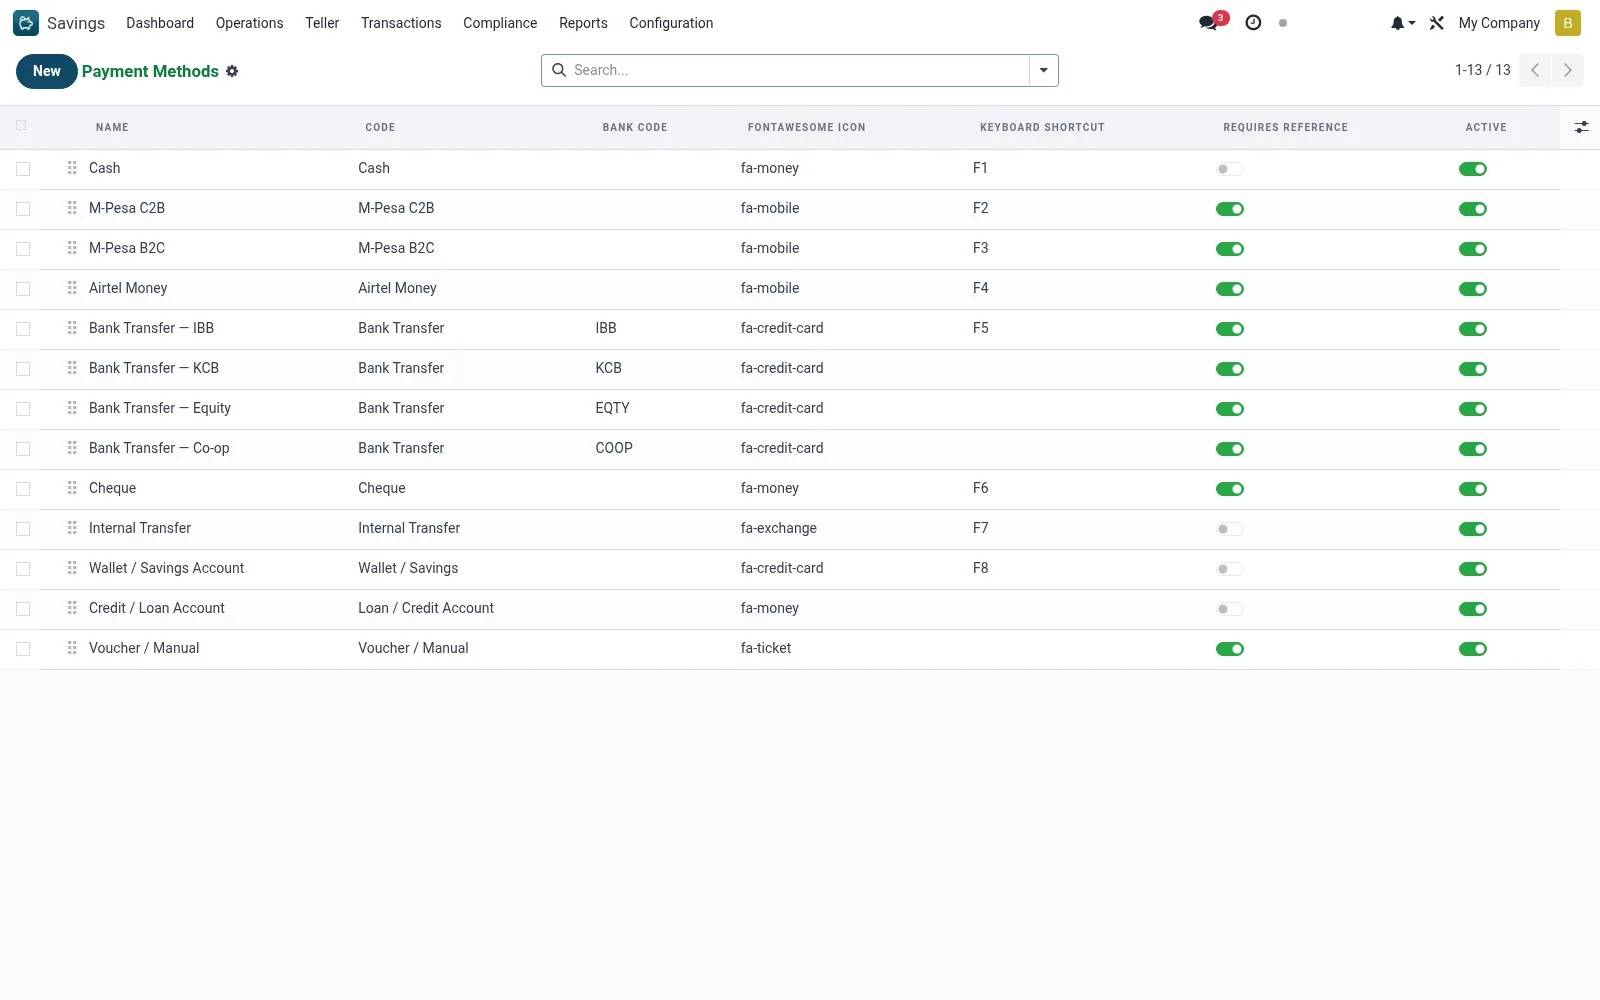Enable Requires Reference for Cash
The height and width of the screenshot is (1000, 1600).
1230,169
